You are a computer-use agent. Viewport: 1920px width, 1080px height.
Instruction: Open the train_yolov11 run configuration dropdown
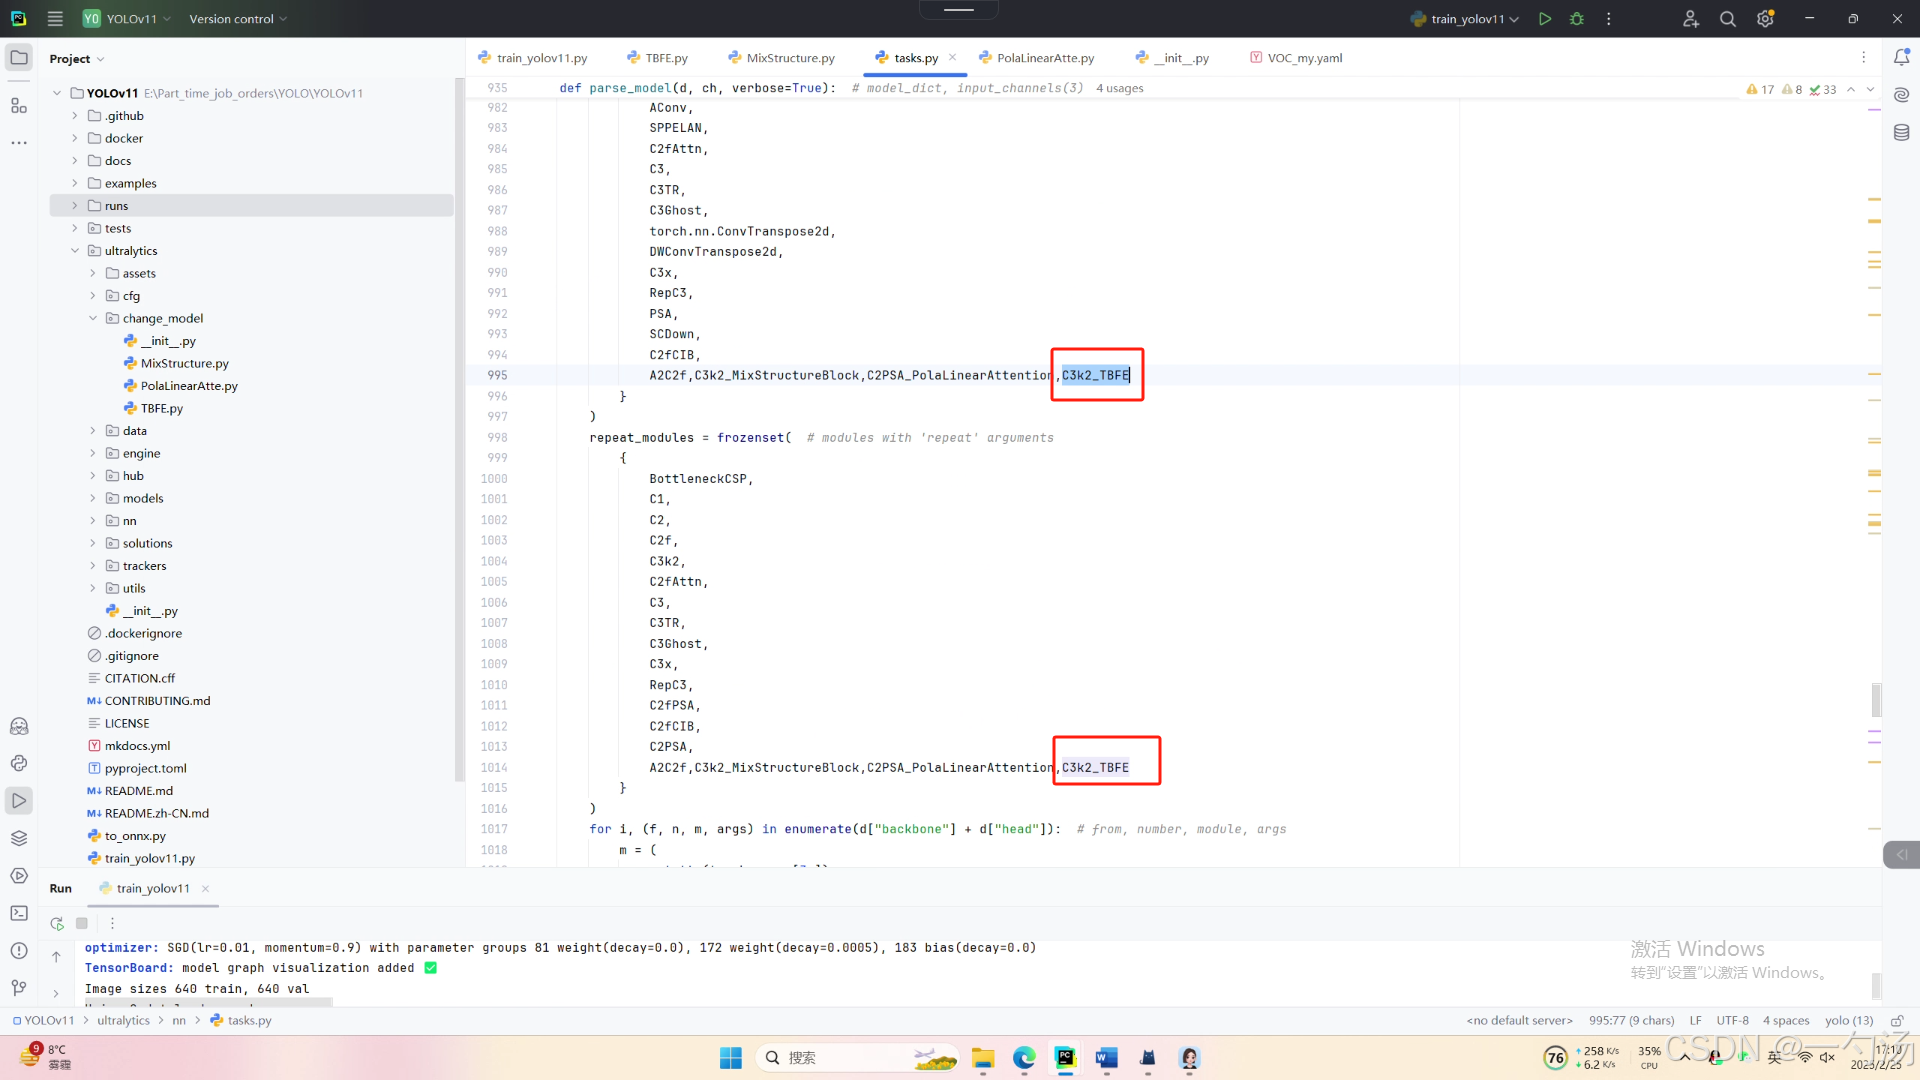(x=1465, y=19)
